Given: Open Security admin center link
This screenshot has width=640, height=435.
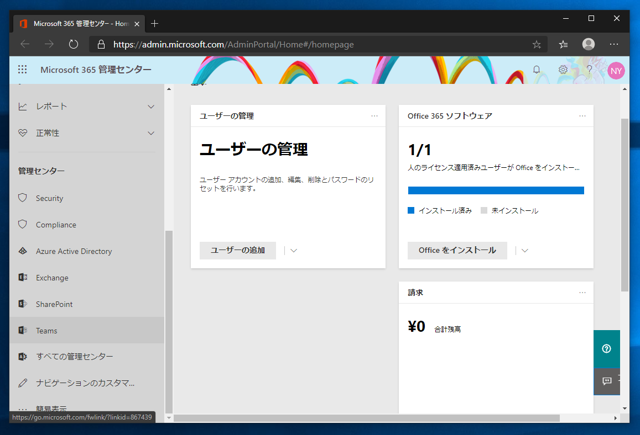Looking at the screenshot, I should tap(49, 198).
